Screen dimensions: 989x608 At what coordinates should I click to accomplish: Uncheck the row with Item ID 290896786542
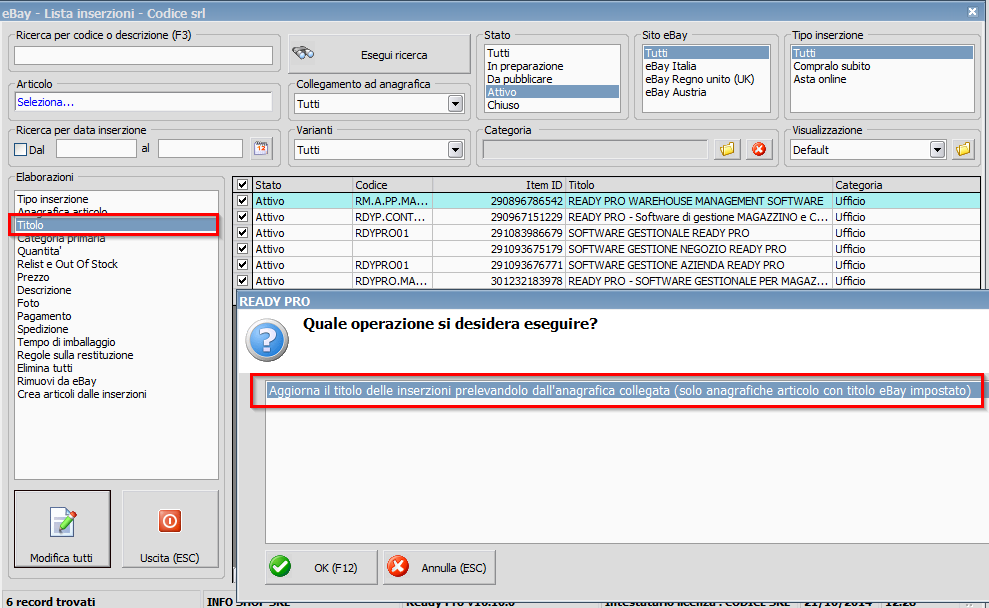pos(242,201)
